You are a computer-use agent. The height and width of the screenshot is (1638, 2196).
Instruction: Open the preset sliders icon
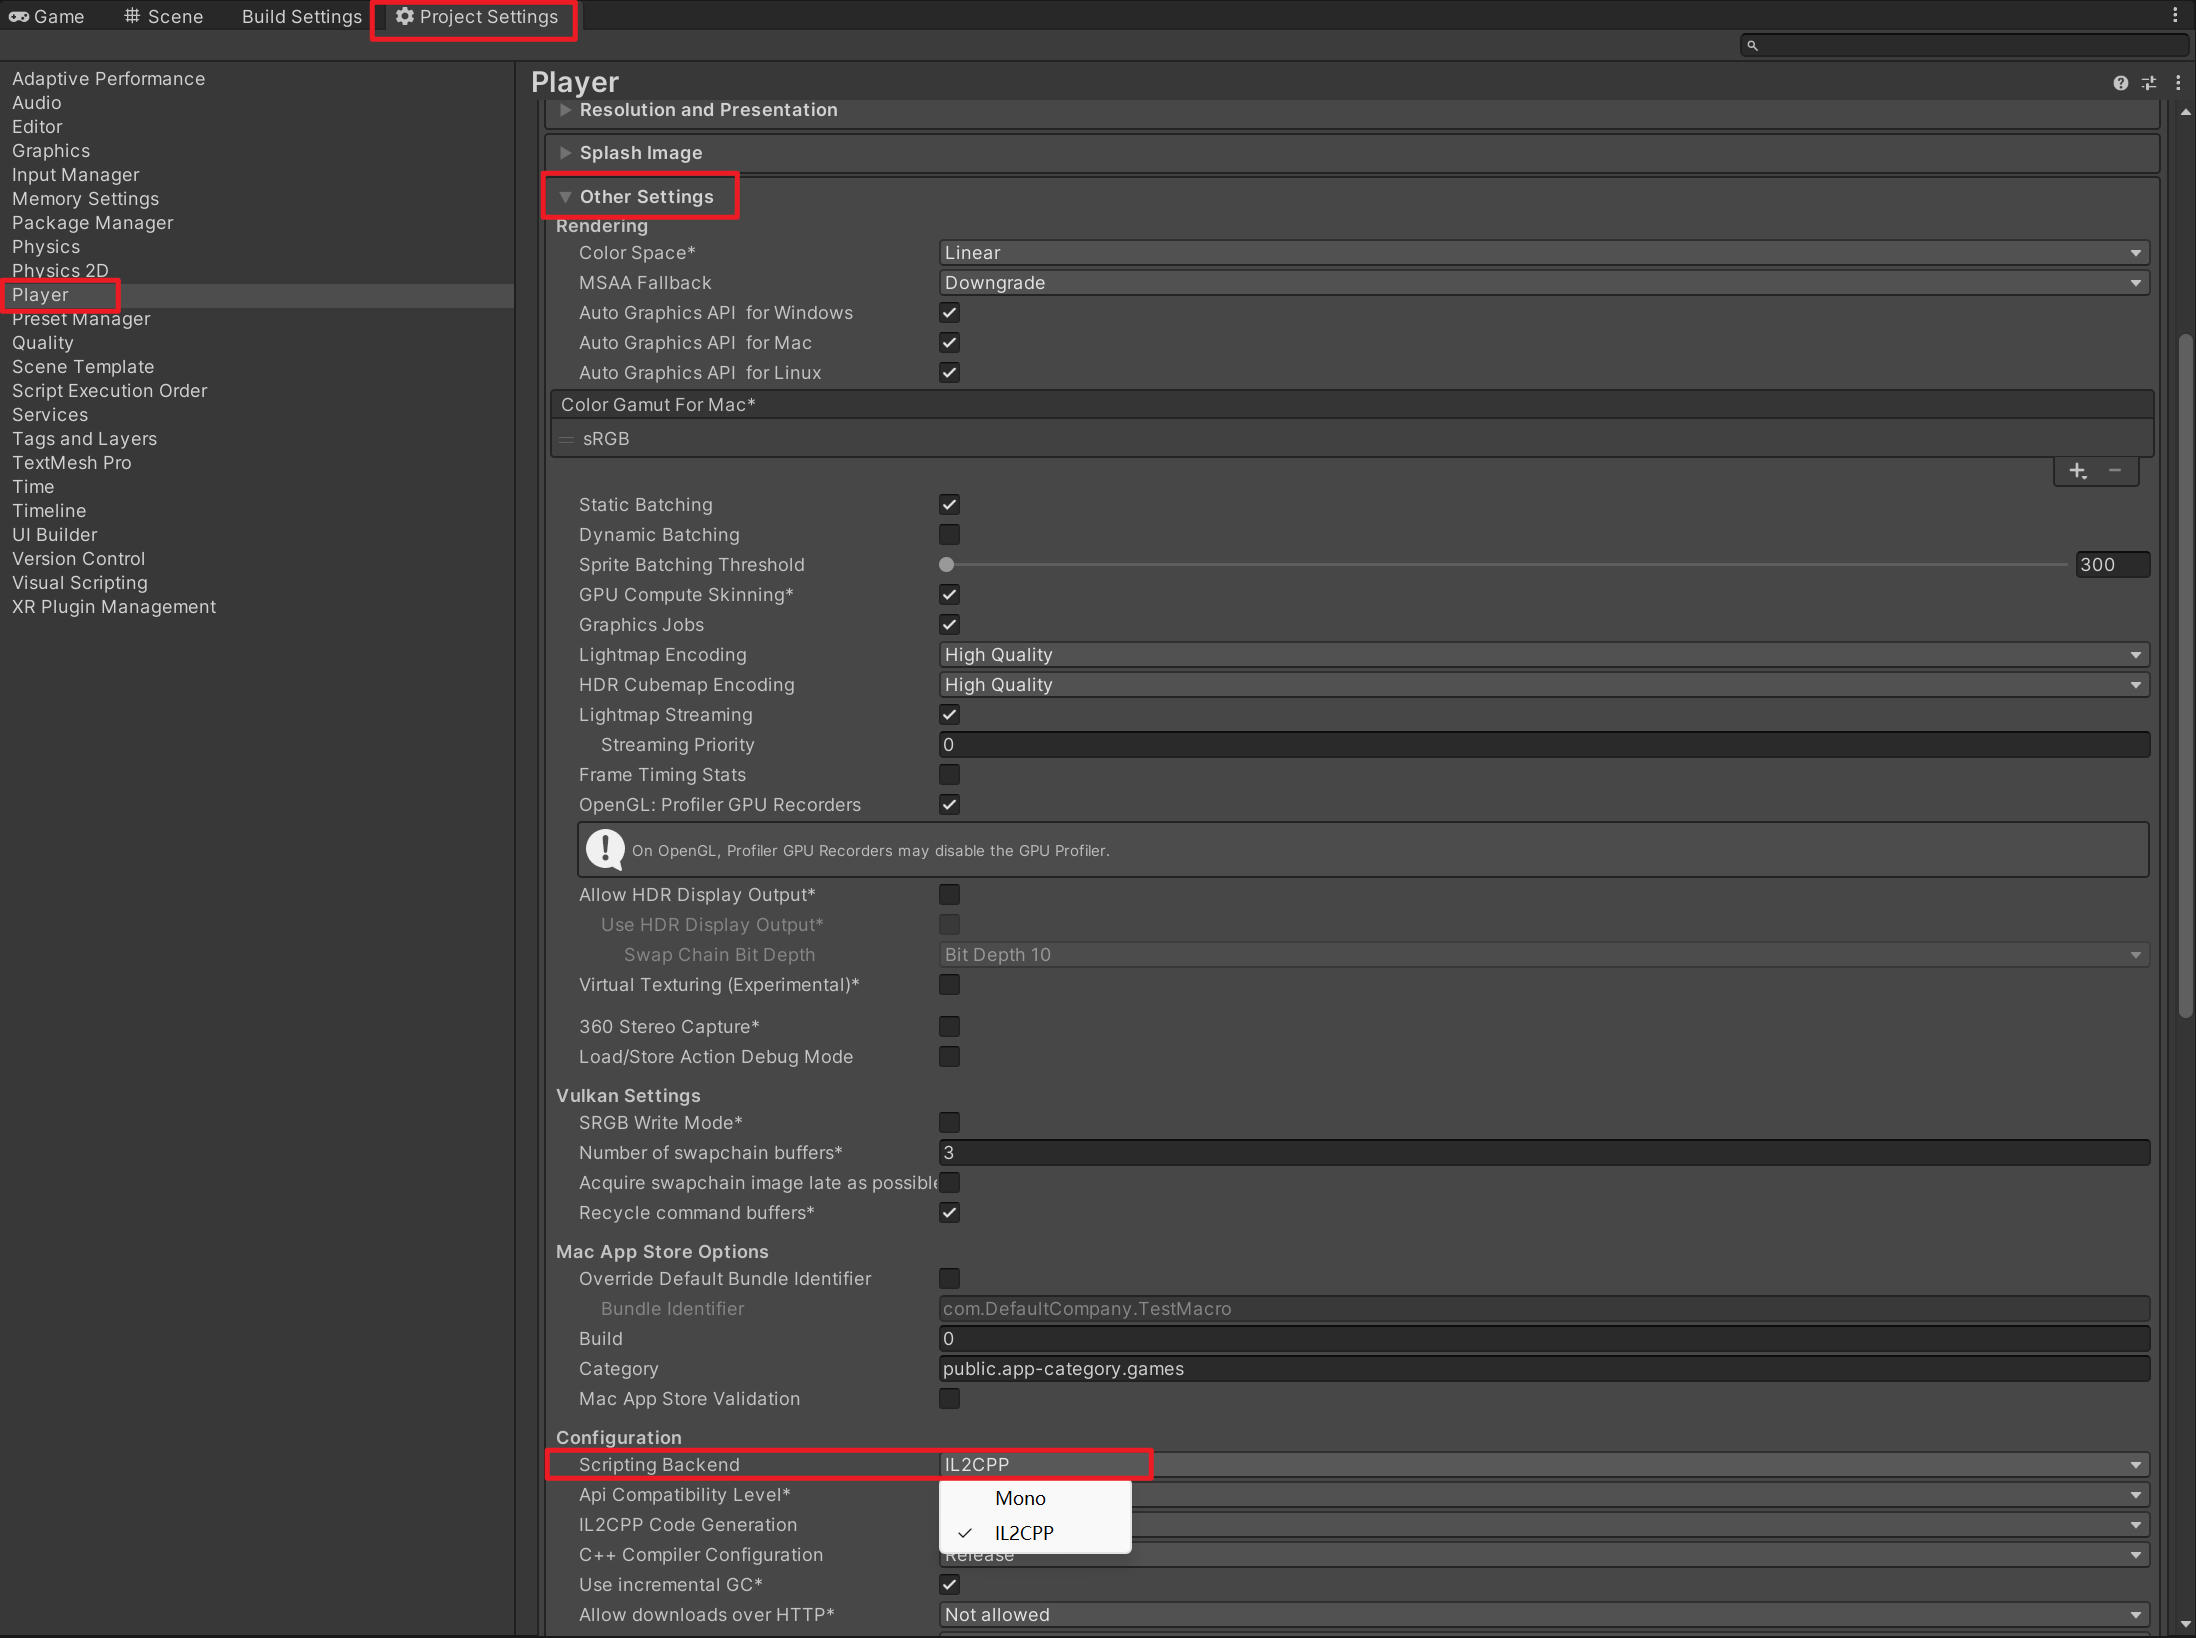[x=2148, y=83]
